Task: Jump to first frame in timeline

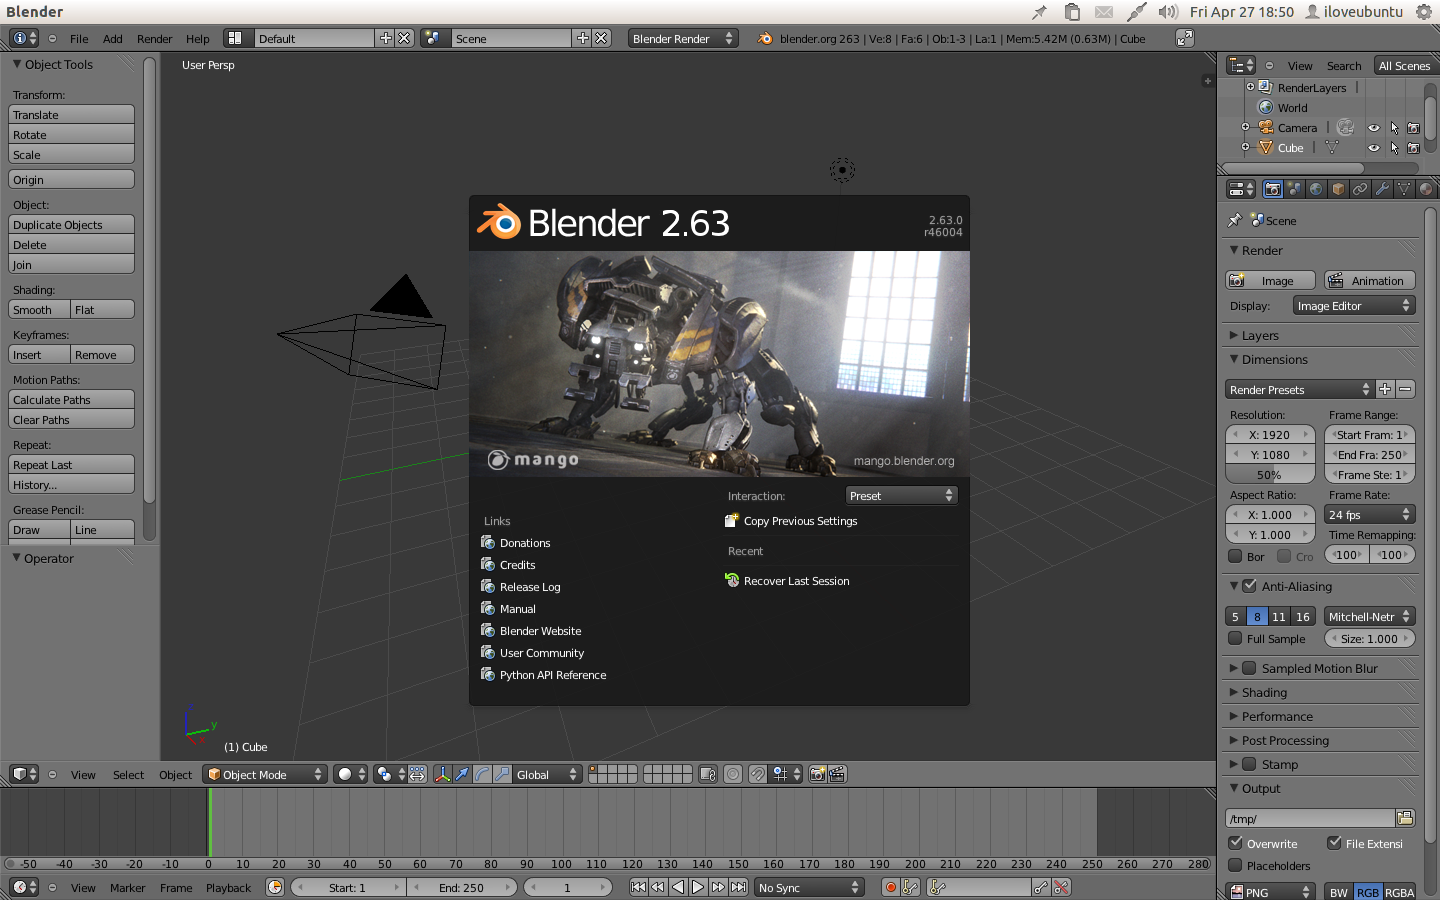Action: [638, 887]
